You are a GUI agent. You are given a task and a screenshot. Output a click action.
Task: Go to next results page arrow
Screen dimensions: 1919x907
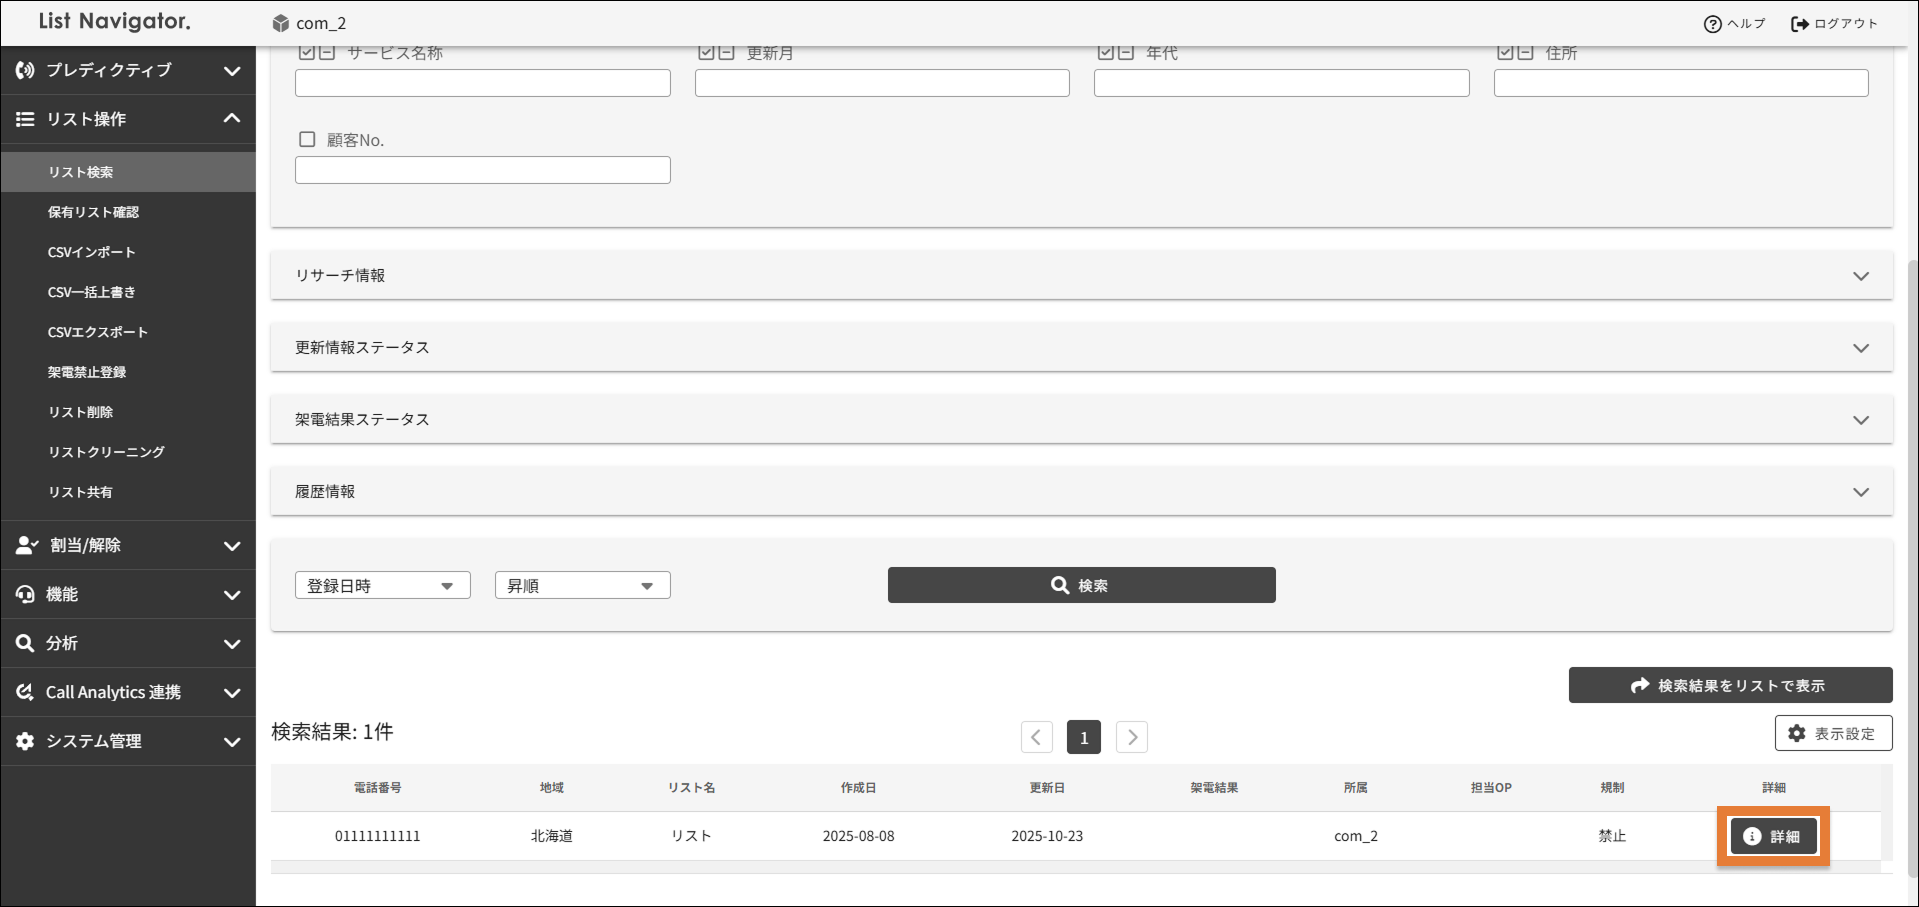1132,737
